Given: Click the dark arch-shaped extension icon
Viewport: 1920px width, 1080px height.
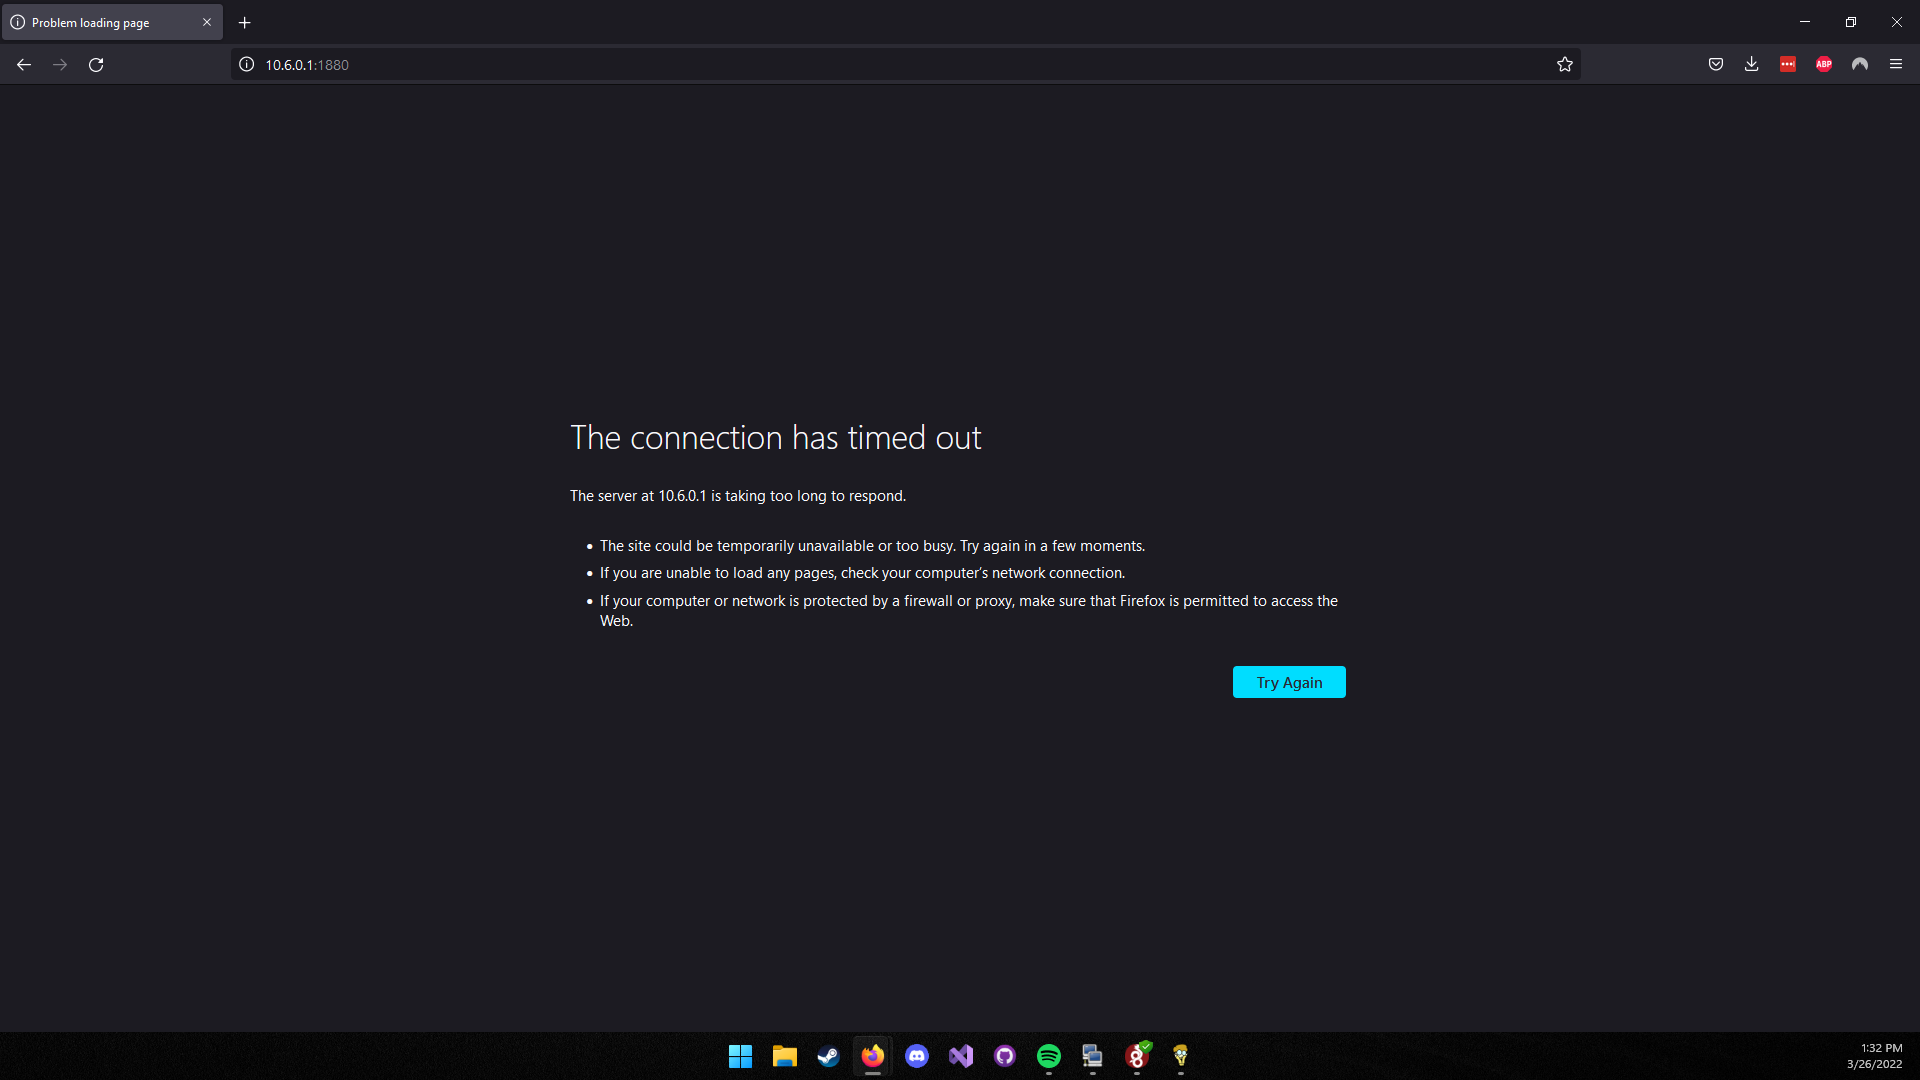Looking at the screenshot, I should click(1860, 65).
